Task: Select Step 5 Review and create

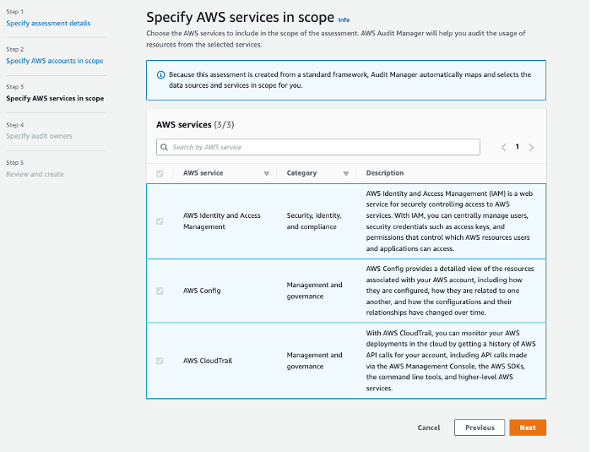Action: 35,174
